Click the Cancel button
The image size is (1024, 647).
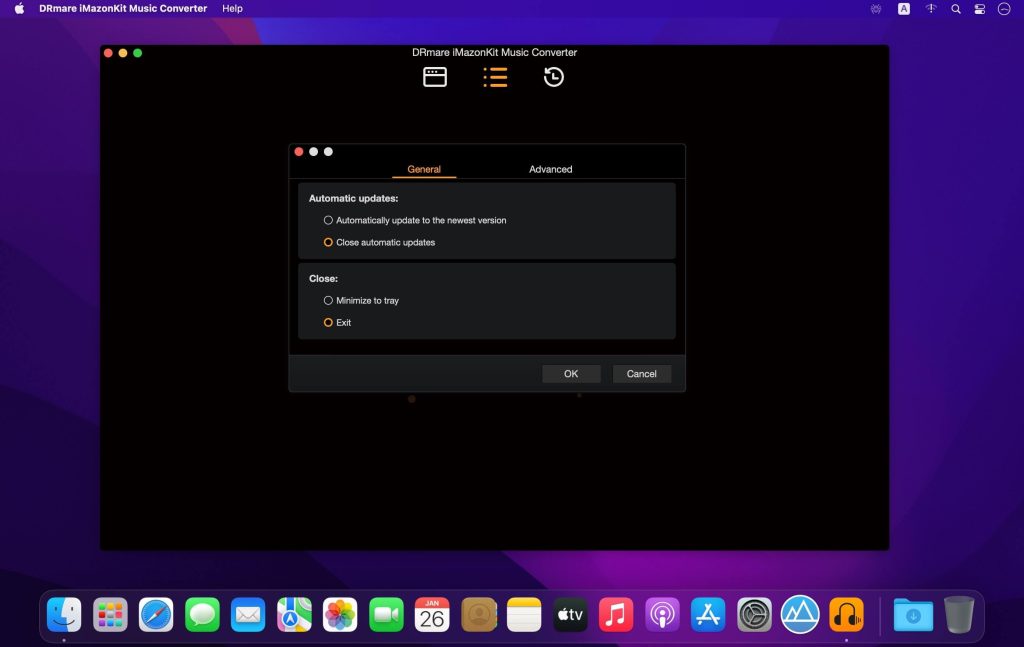[x=641, y=373]
